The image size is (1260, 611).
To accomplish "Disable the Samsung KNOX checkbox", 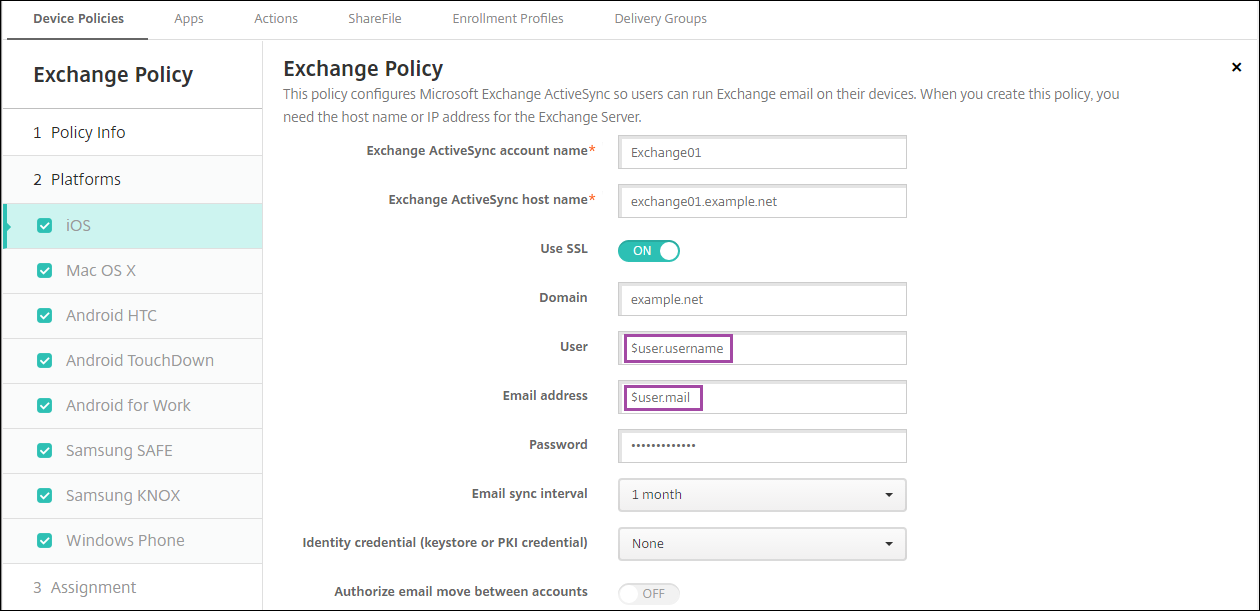I will click(x=44, y=496).
